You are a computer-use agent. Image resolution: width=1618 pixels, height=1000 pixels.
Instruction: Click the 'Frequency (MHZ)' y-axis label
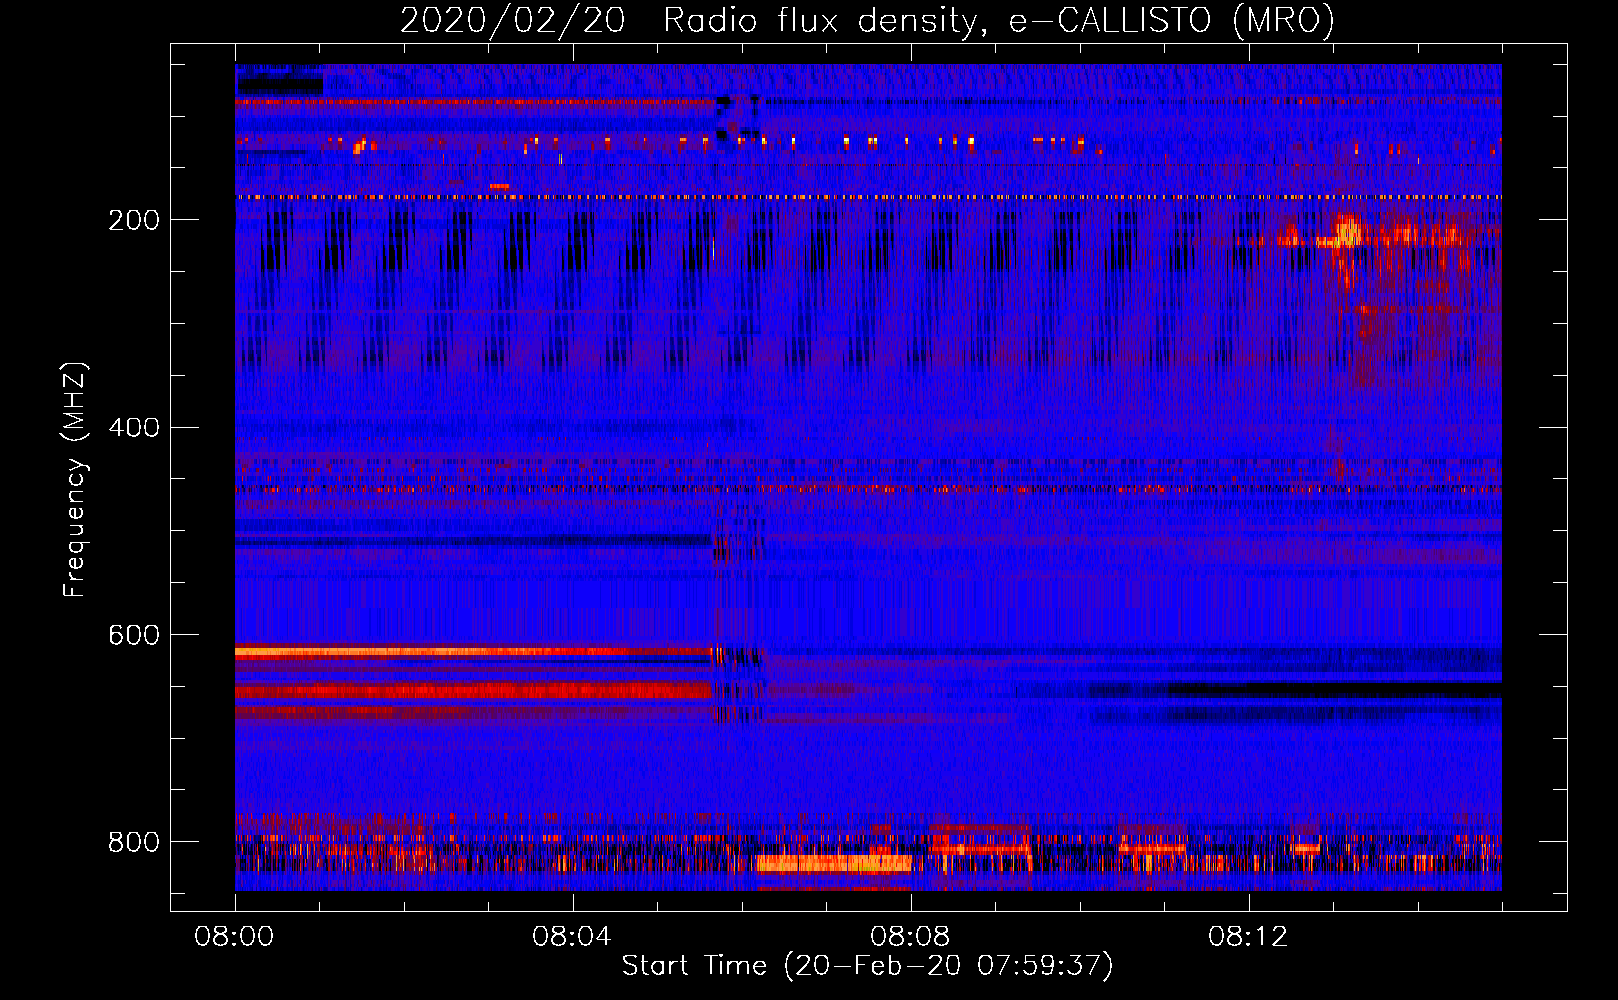point(75,480)
